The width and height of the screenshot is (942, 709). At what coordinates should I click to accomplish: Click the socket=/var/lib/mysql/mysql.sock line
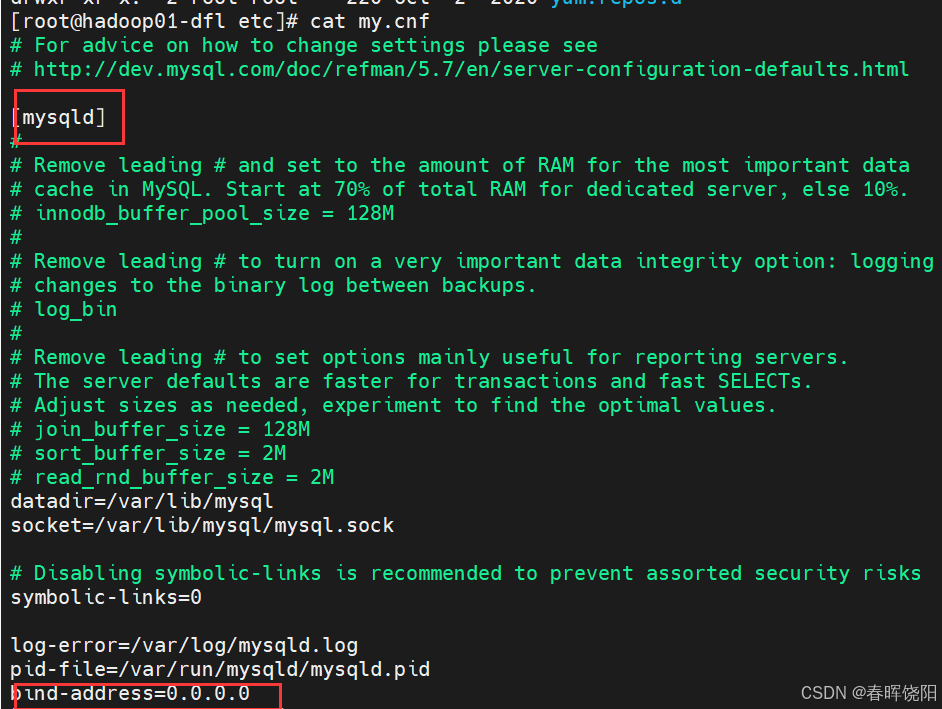202,526
